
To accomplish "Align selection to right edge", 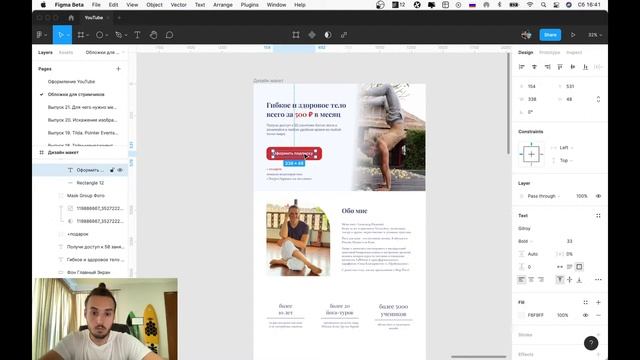I will tap(547, 67).
